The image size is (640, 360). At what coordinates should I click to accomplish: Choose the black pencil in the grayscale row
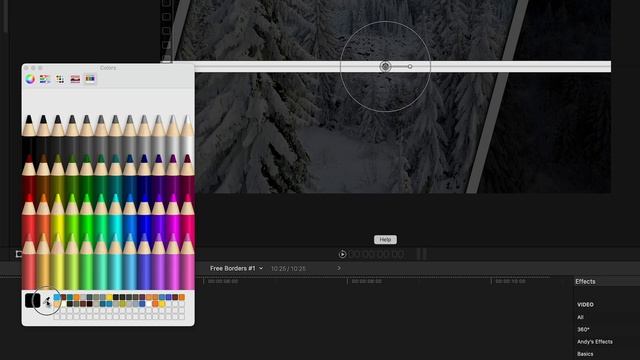pos(29,135)
